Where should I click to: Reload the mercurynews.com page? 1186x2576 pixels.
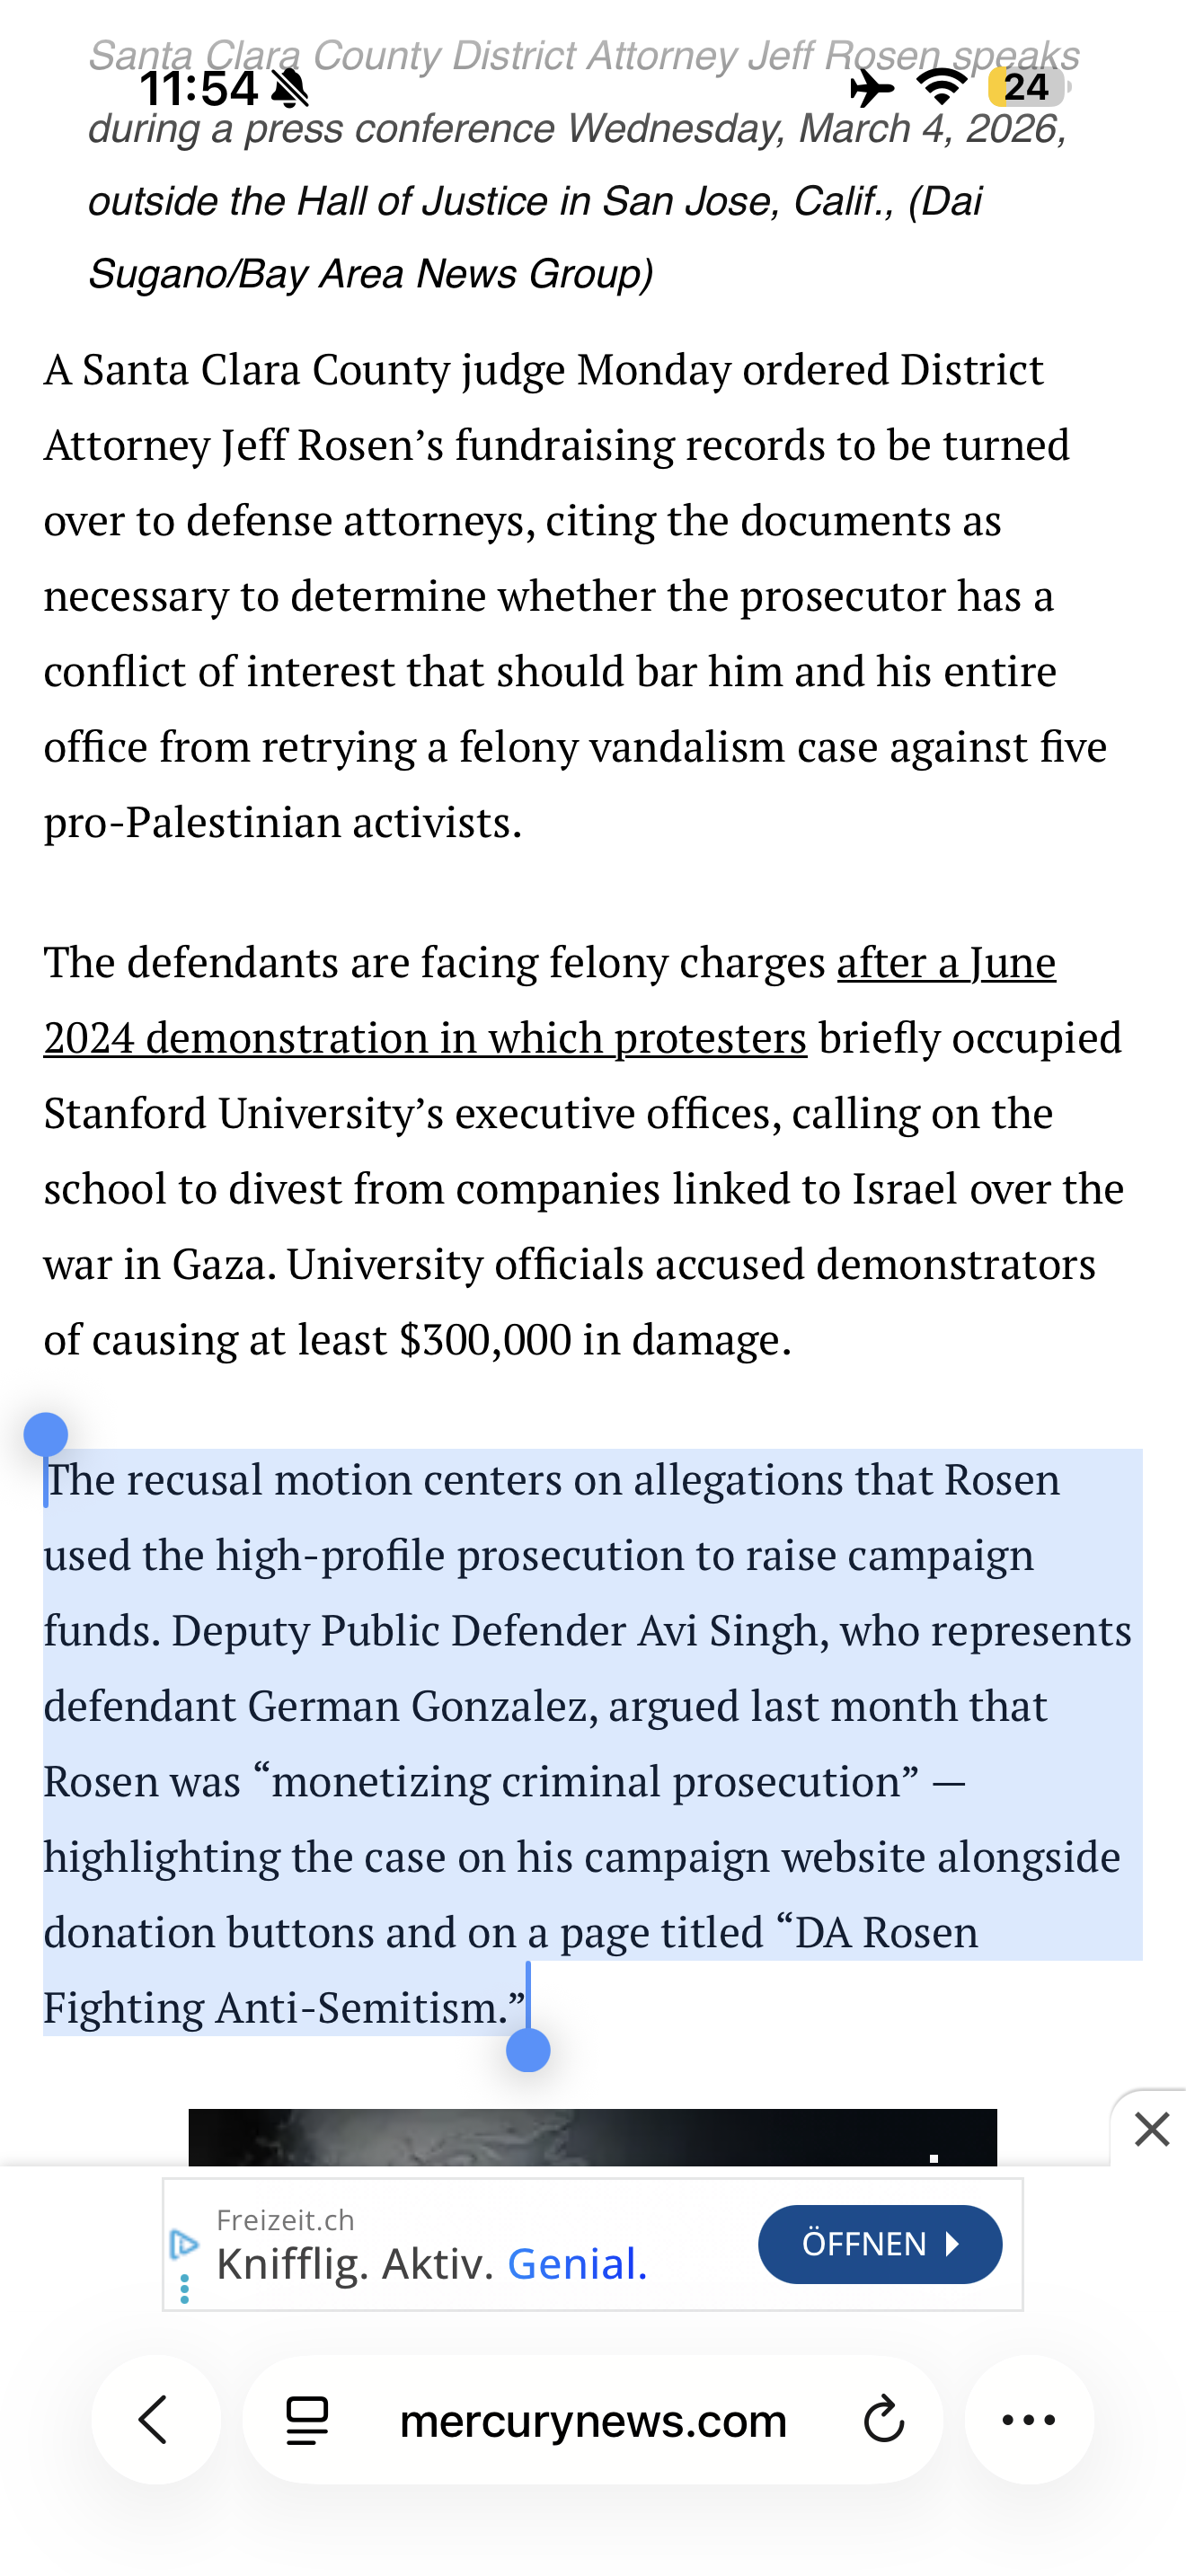pyautogui.click(x=883, y=2421)
